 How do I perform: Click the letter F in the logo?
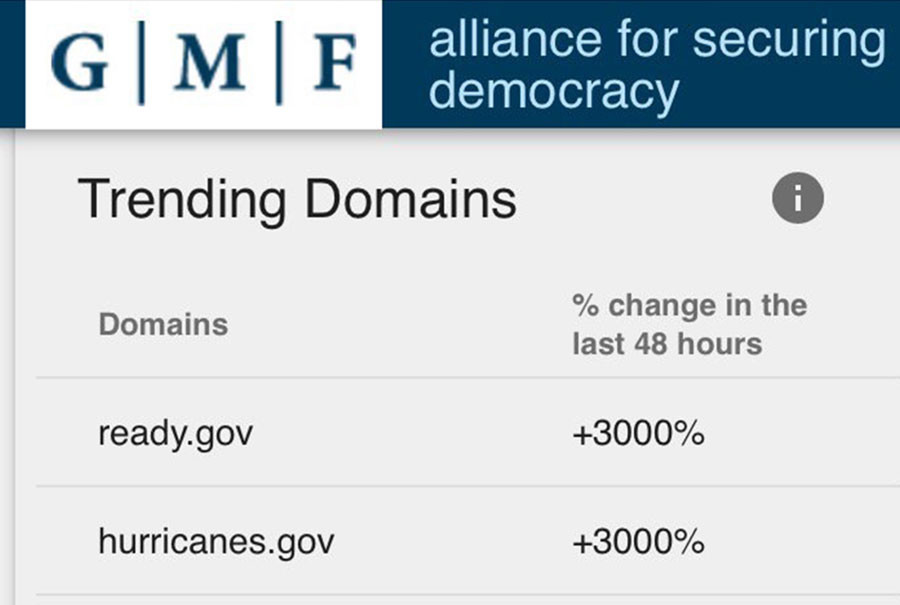335,63
